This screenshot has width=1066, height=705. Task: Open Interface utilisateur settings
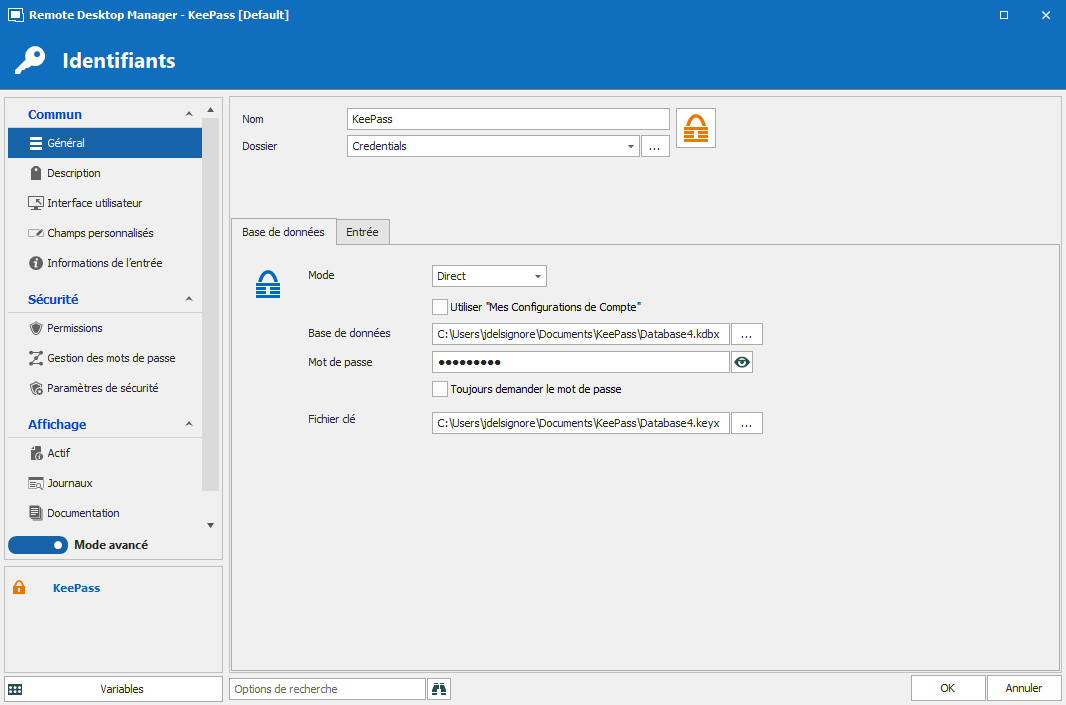tap(94, 203)
